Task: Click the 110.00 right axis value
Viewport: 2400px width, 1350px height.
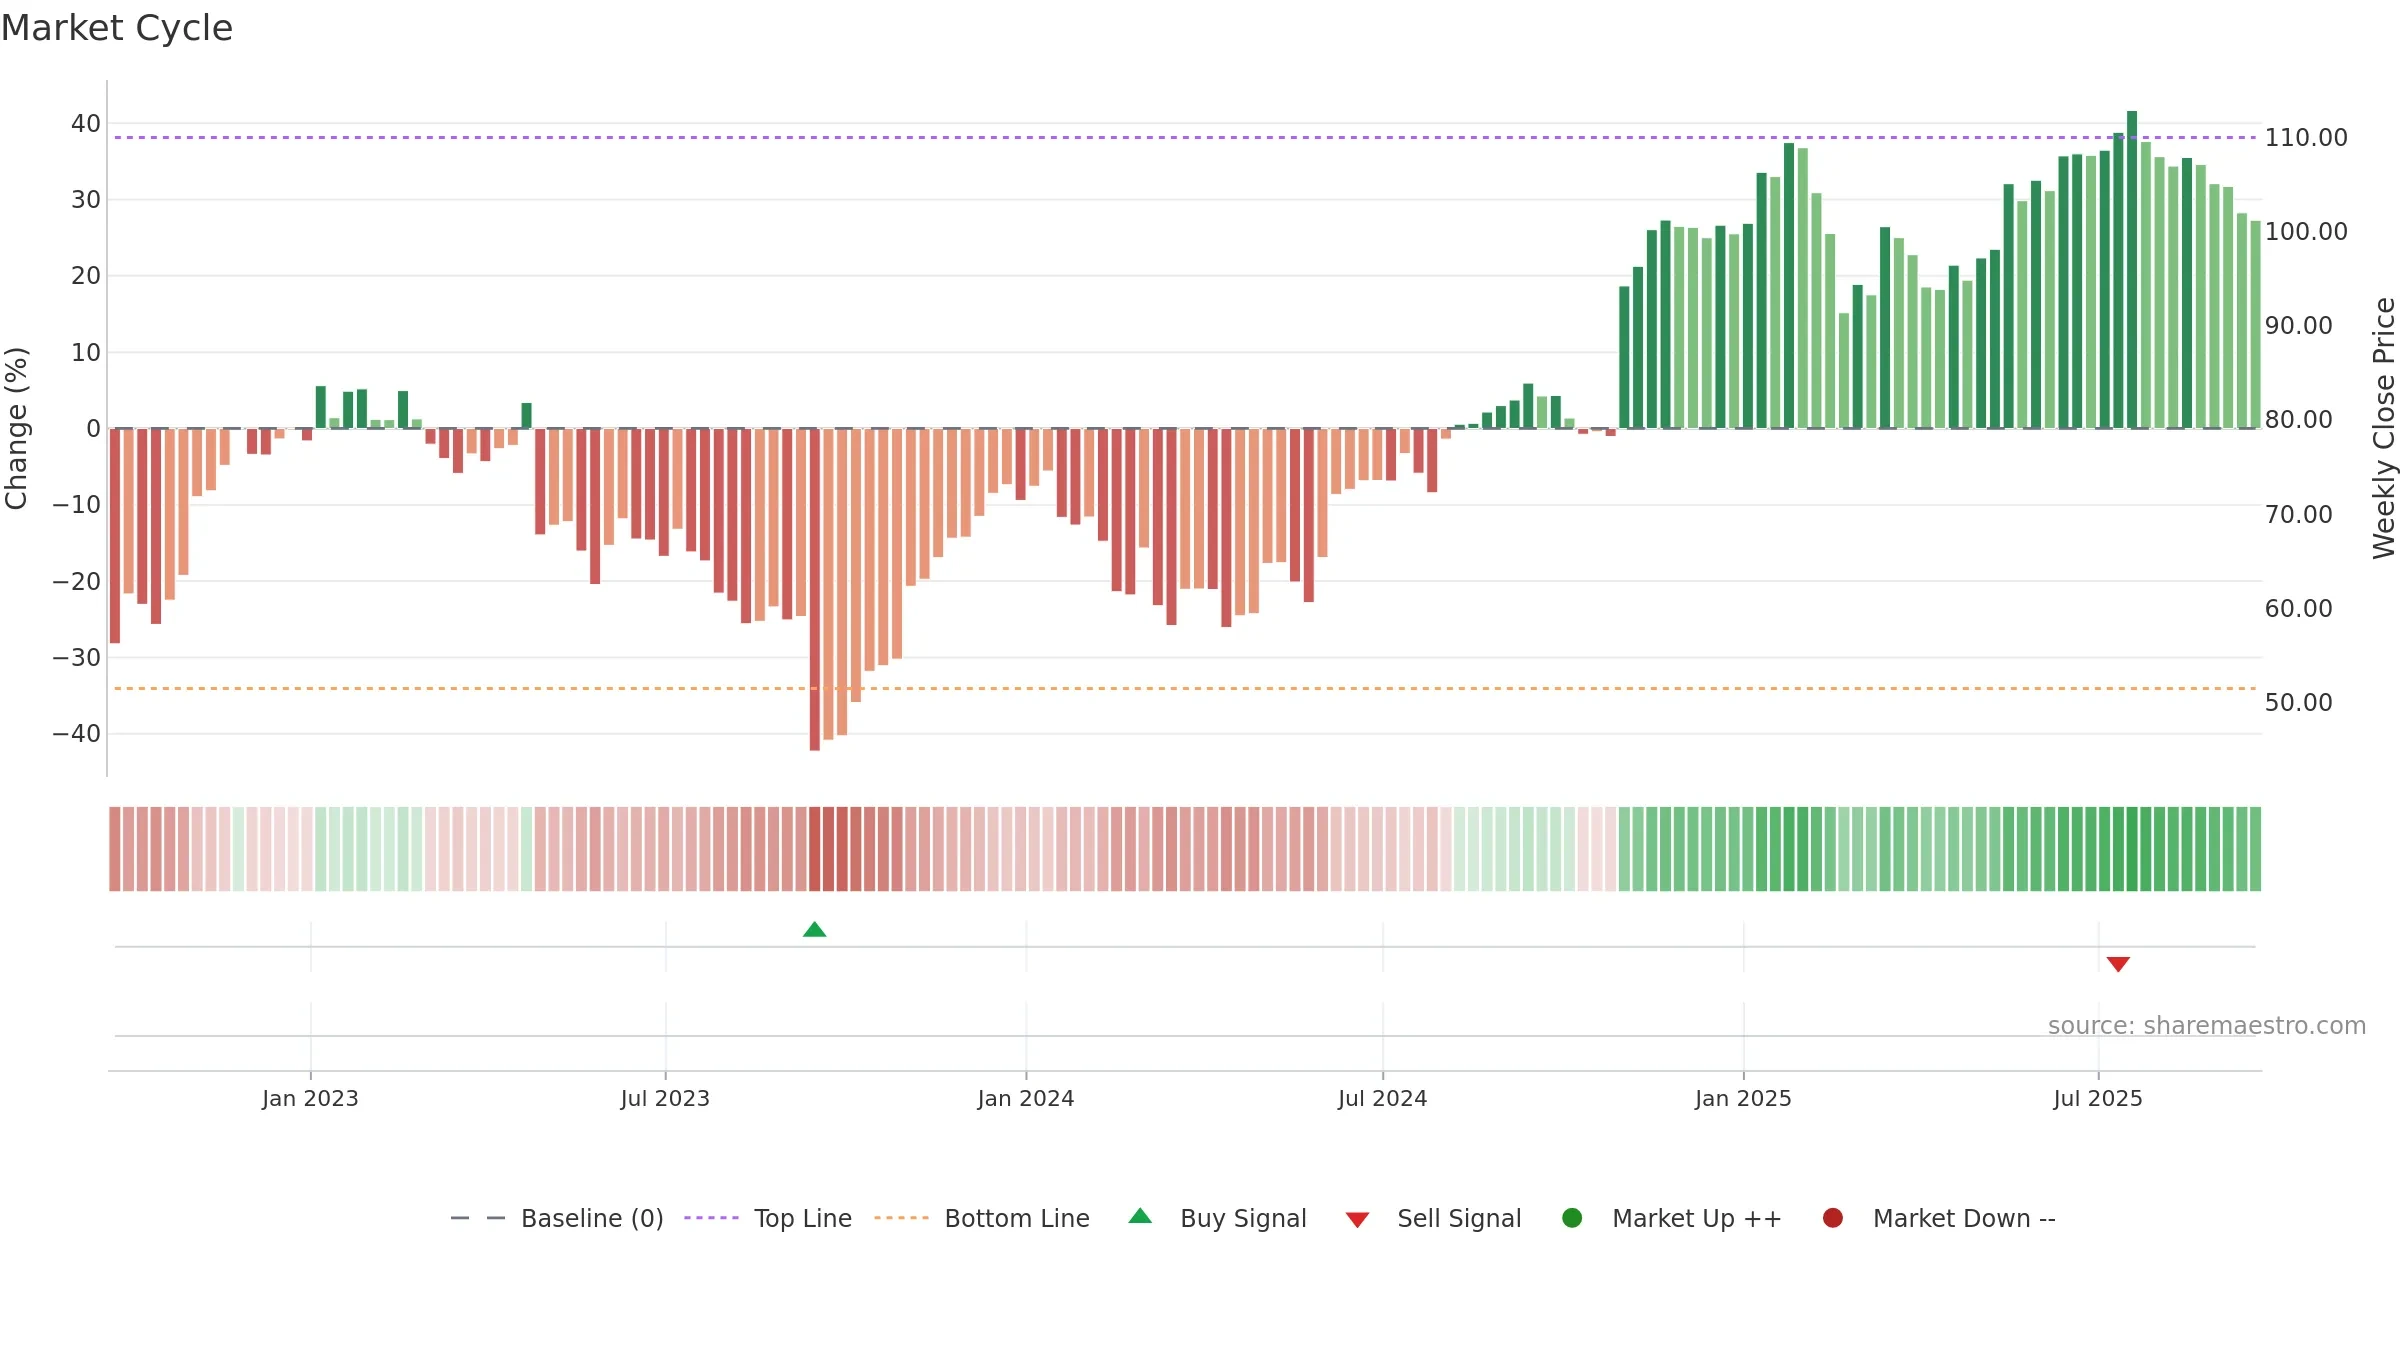Action: (x=2306, y=137)
